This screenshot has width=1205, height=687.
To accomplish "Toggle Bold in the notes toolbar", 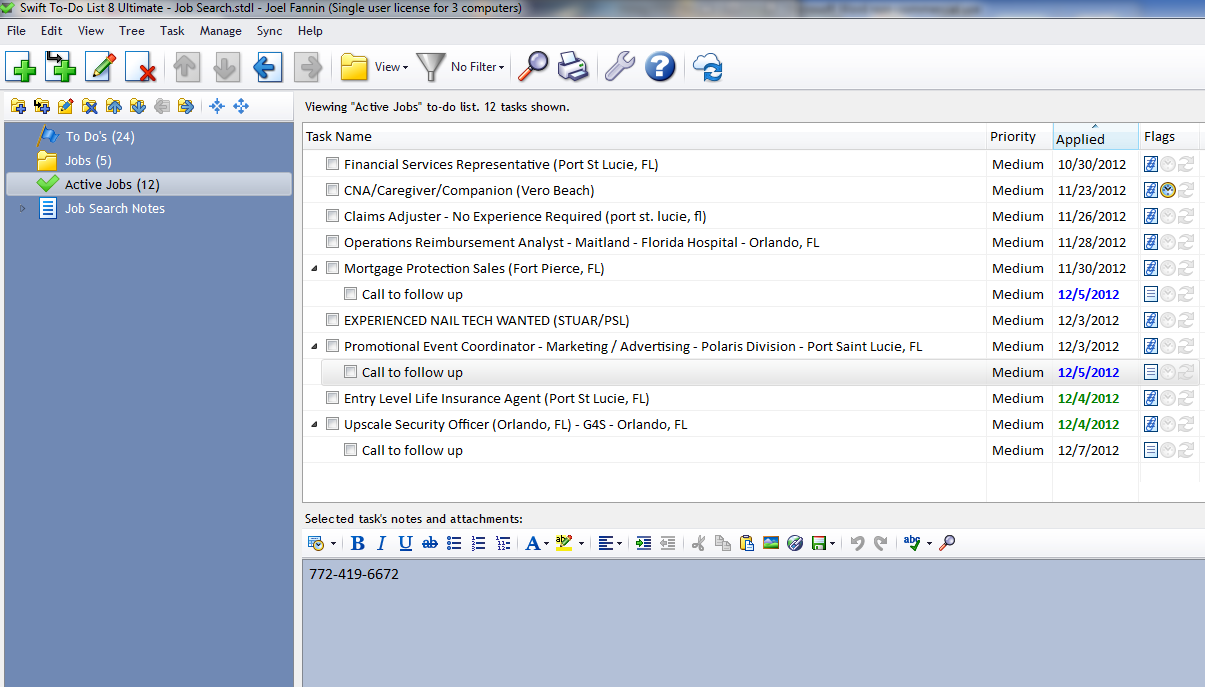I will pos(358,543).
